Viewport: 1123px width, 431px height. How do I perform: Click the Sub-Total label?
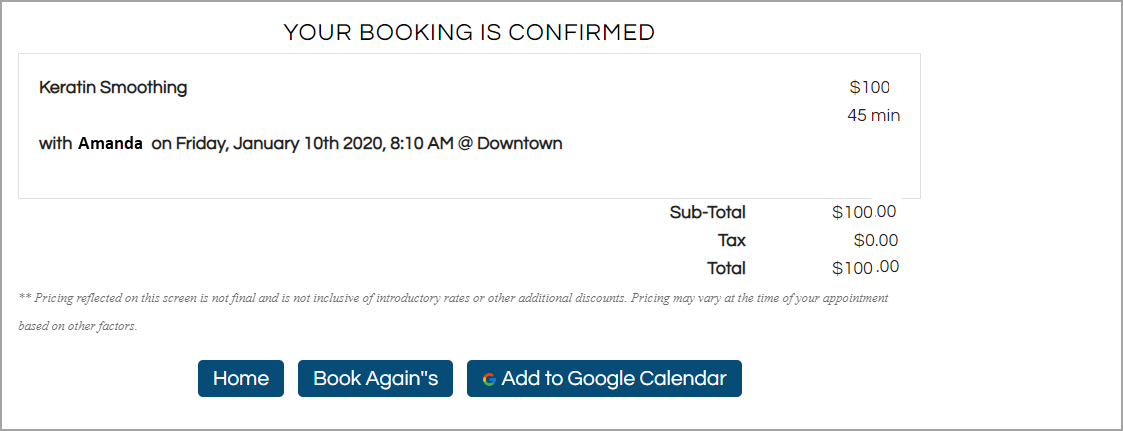(x=708, y=213)
